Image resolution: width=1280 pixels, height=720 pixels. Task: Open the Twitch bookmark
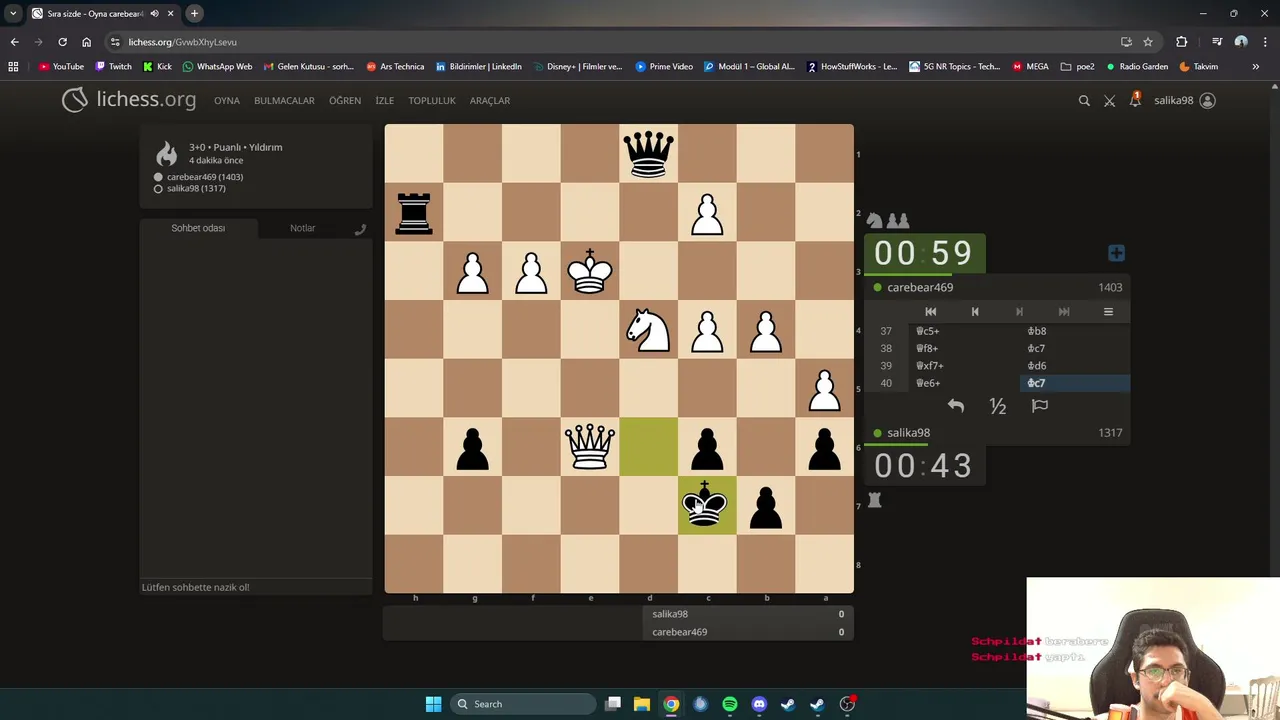tap(113, 67)
